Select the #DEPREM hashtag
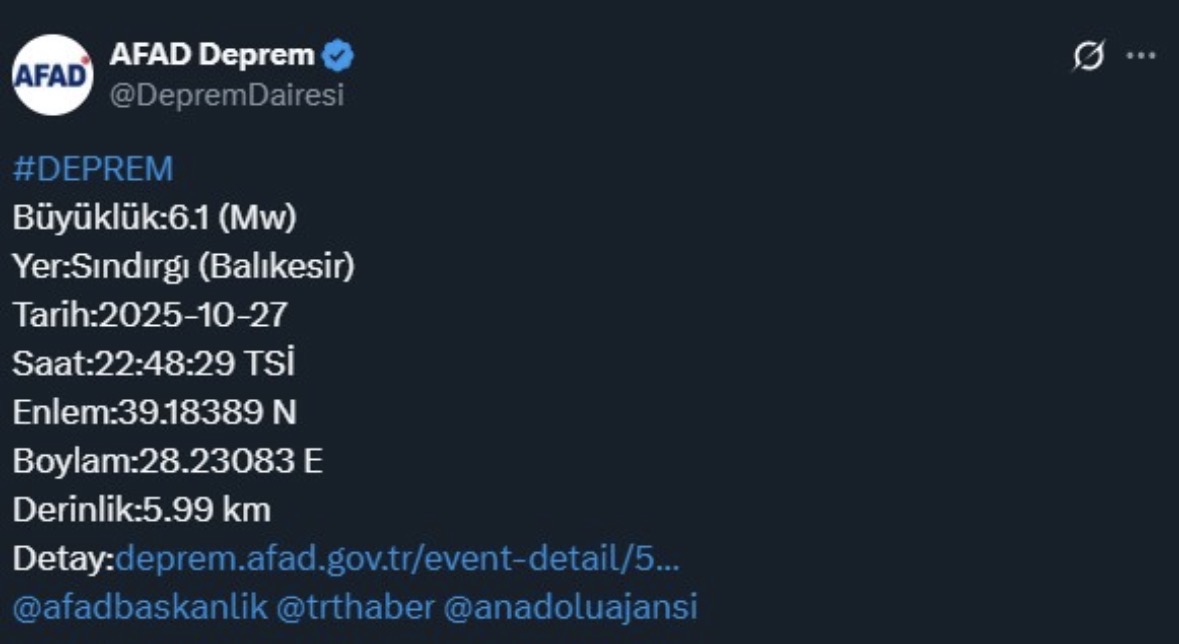This screenshot has height=644, width=1179. [93, 169]
